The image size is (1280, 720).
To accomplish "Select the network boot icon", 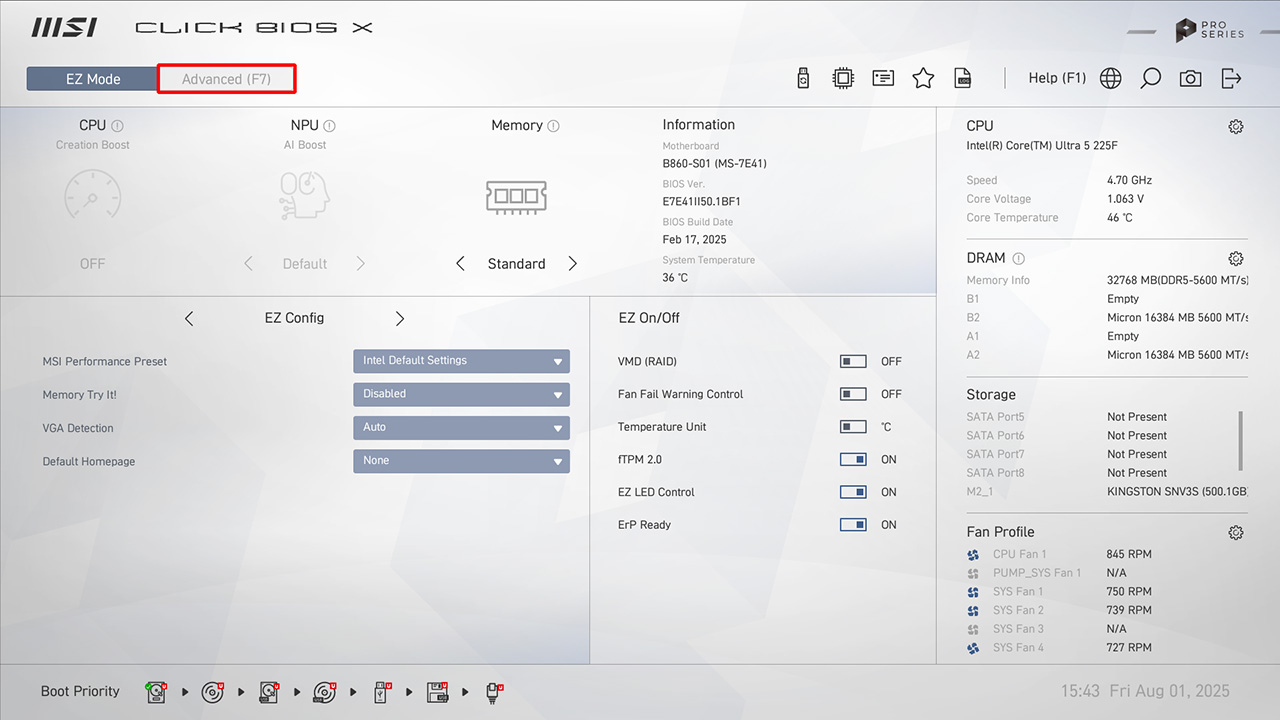I will tap(494, 691).
